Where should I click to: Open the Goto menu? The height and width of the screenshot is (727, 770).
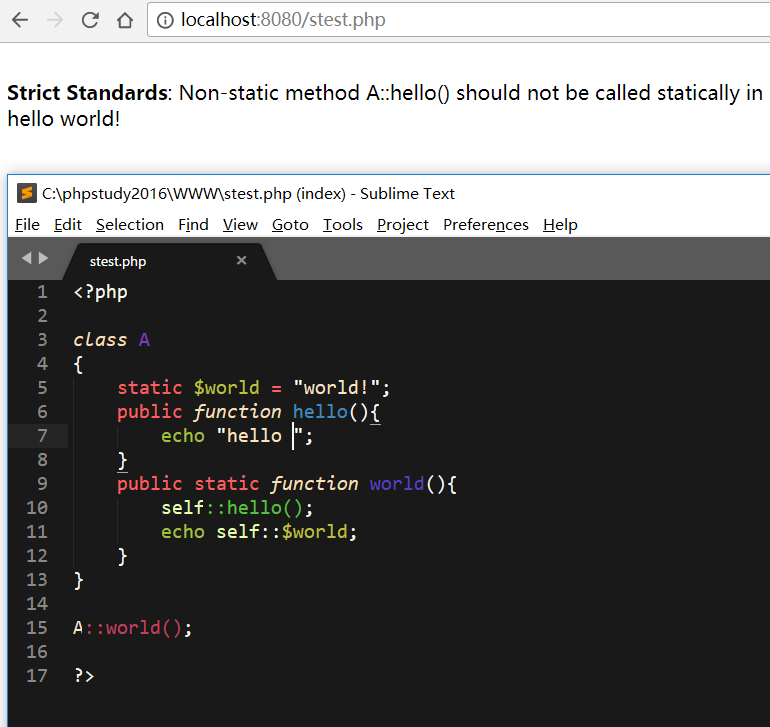290,225
